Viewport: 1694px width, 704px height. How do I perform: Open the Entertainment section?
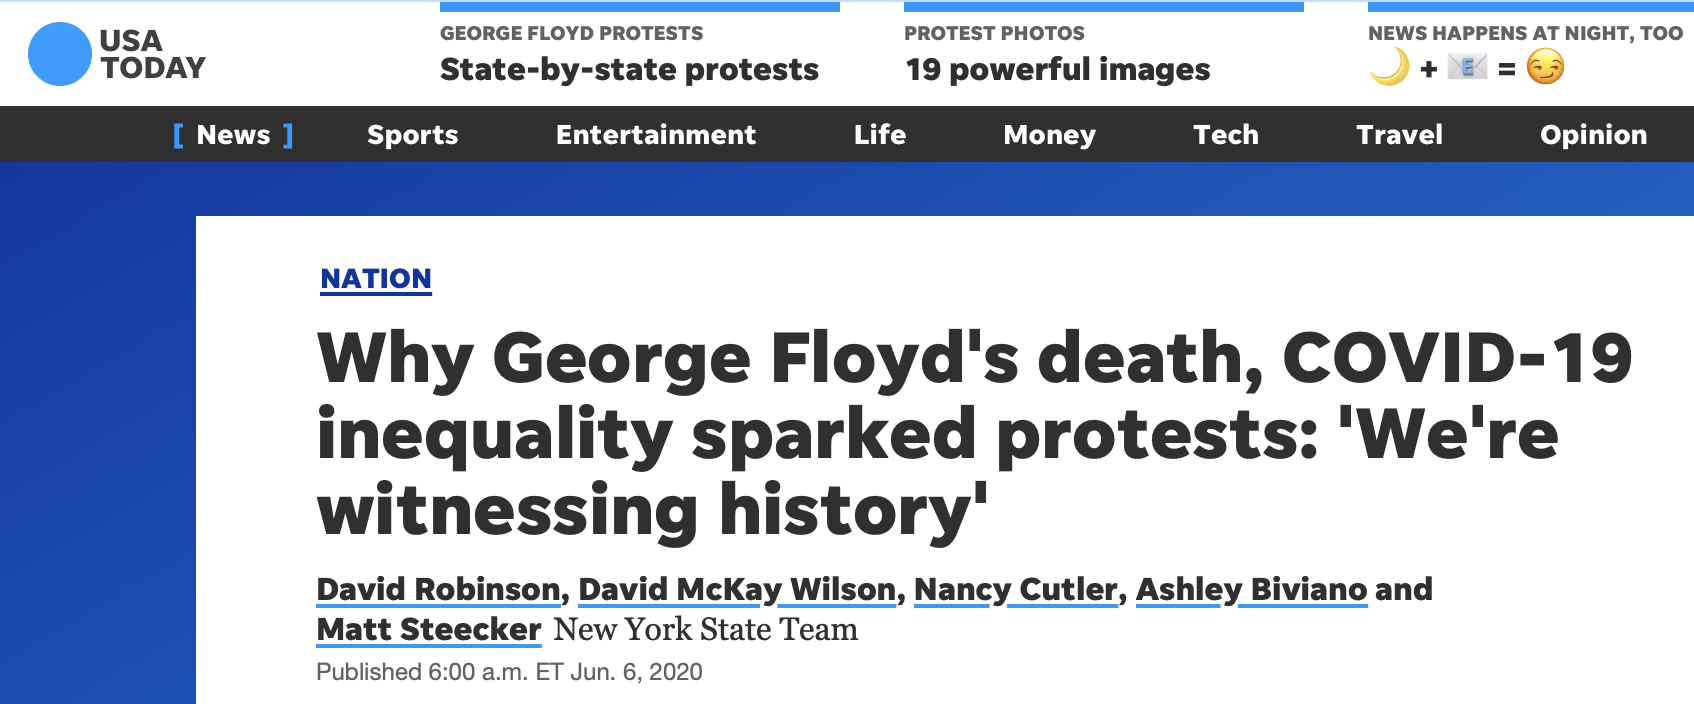[656, 135]
